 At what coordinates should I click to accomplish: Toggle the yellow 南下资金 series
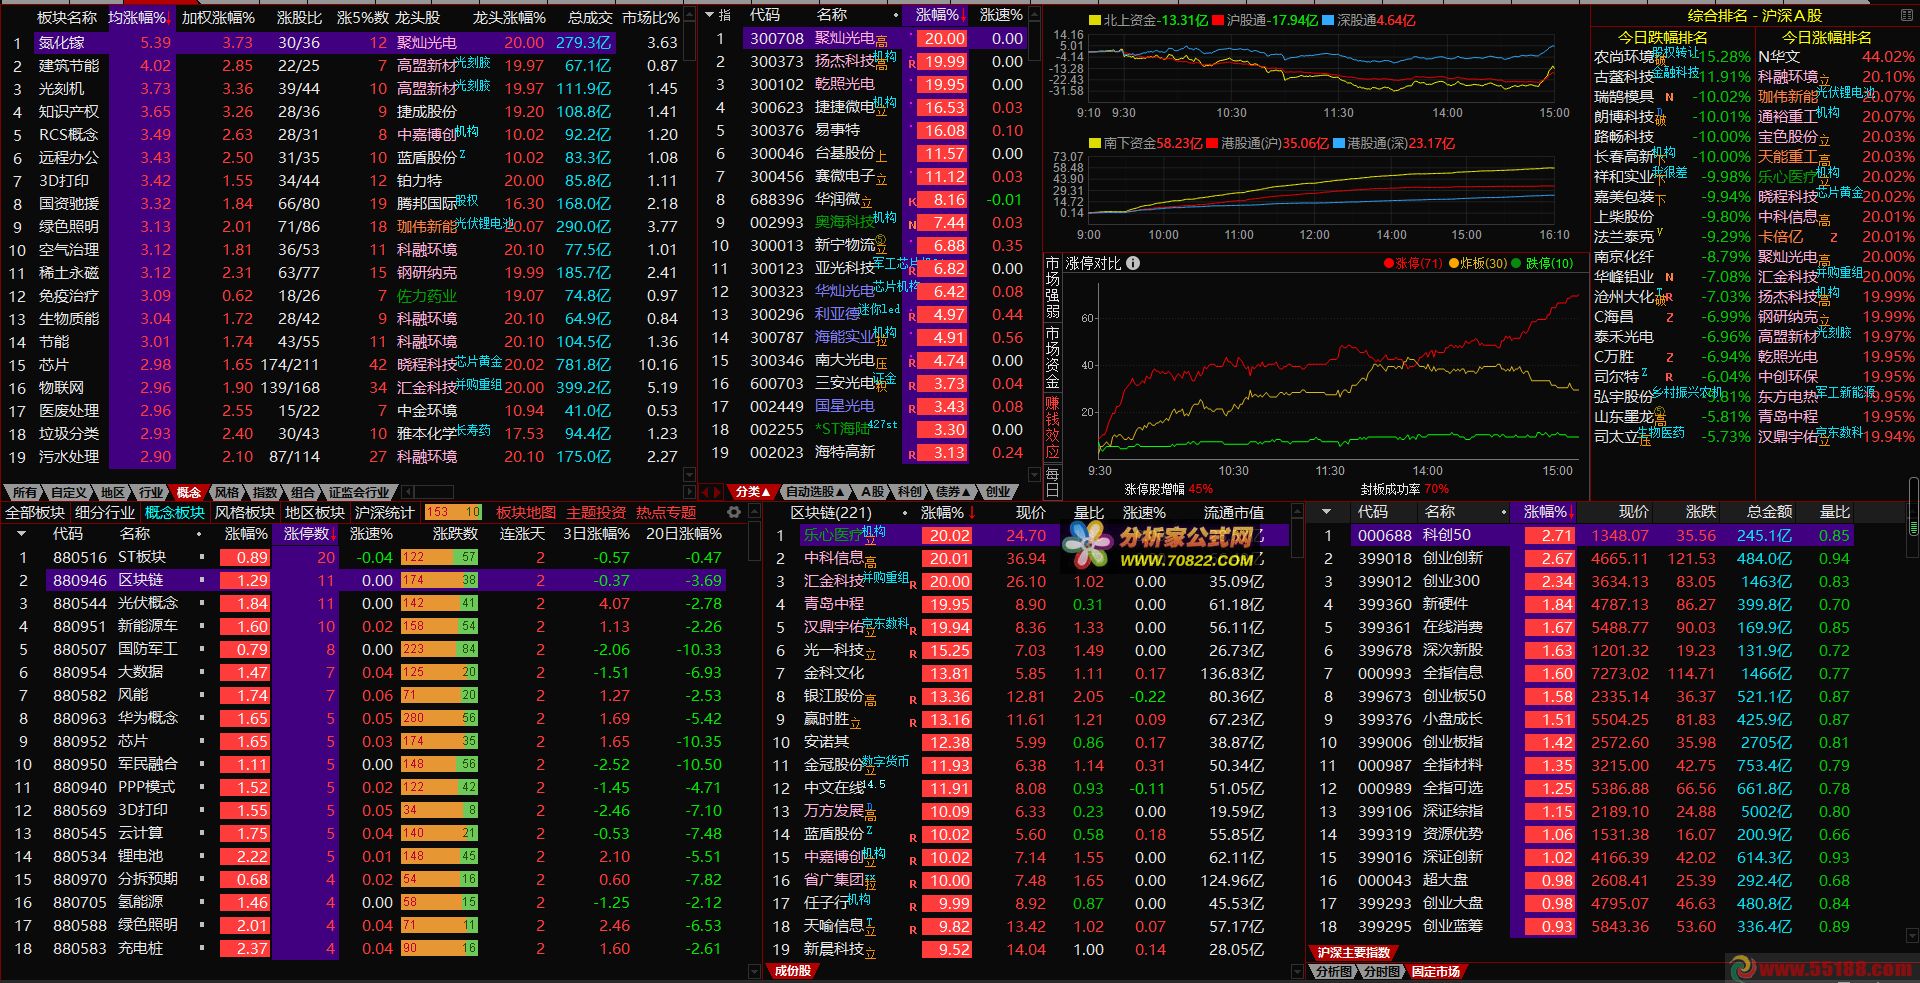[x=1095, y=144]
